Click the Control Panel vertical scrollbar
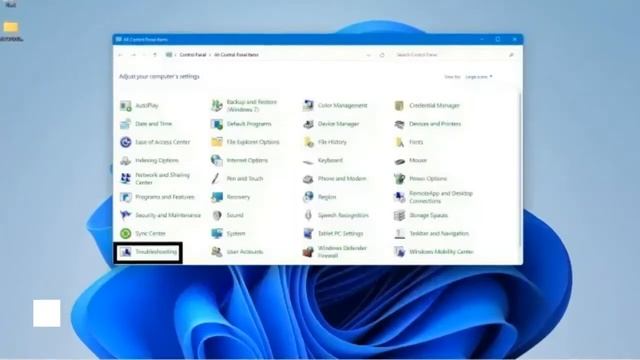Image resolution: width=640 pixels, height=360 pixels. [x=520, y=171]
